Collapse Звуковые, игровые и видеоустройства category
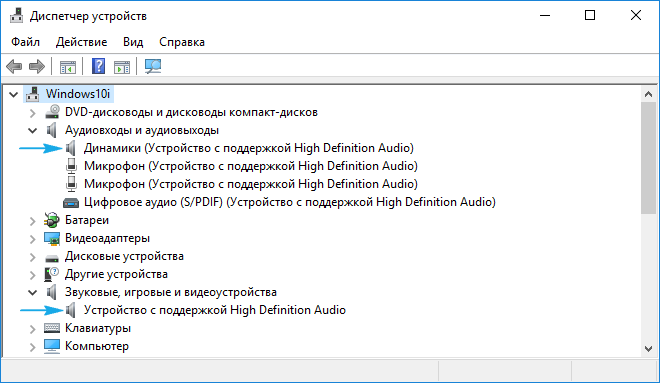 (32, 292)
